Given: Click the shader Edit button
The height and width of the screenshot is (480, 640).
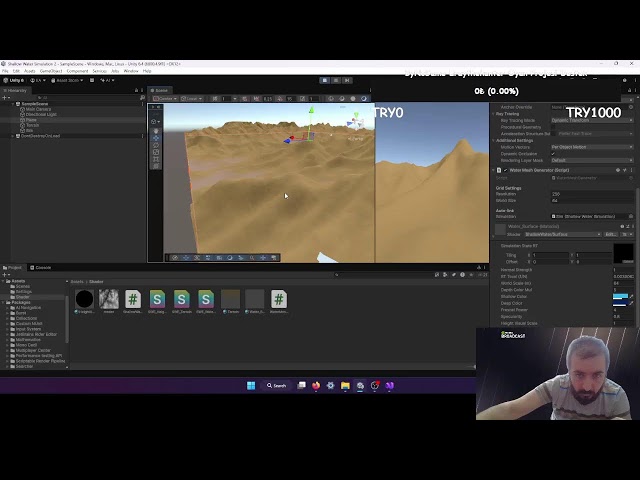Looking at the screenshot, I should pyautogui.click(x=611, y=234).
